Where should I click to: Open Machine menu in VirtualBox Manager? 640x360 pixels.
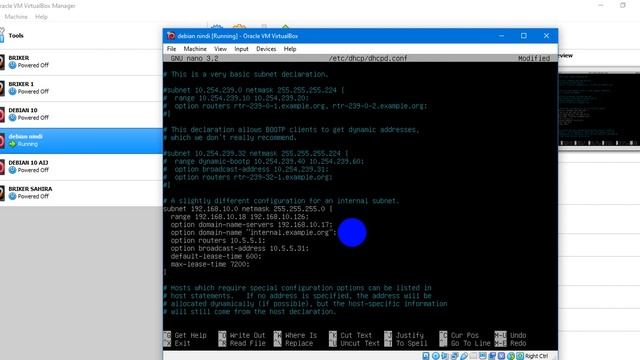(16, 17)
